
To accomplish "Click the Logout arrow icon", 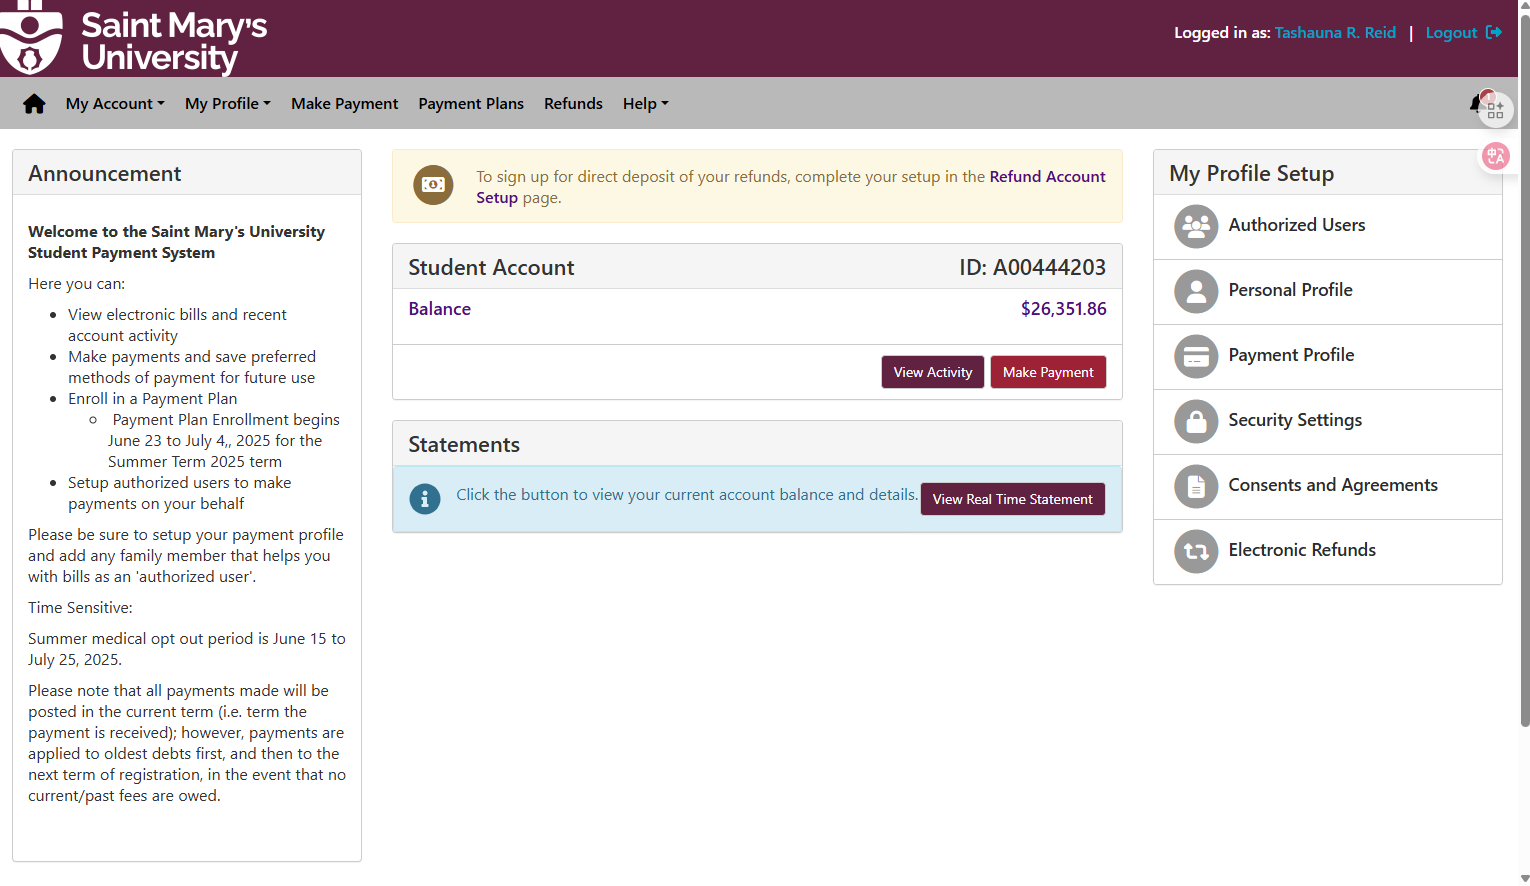I will click(1494, 33).
